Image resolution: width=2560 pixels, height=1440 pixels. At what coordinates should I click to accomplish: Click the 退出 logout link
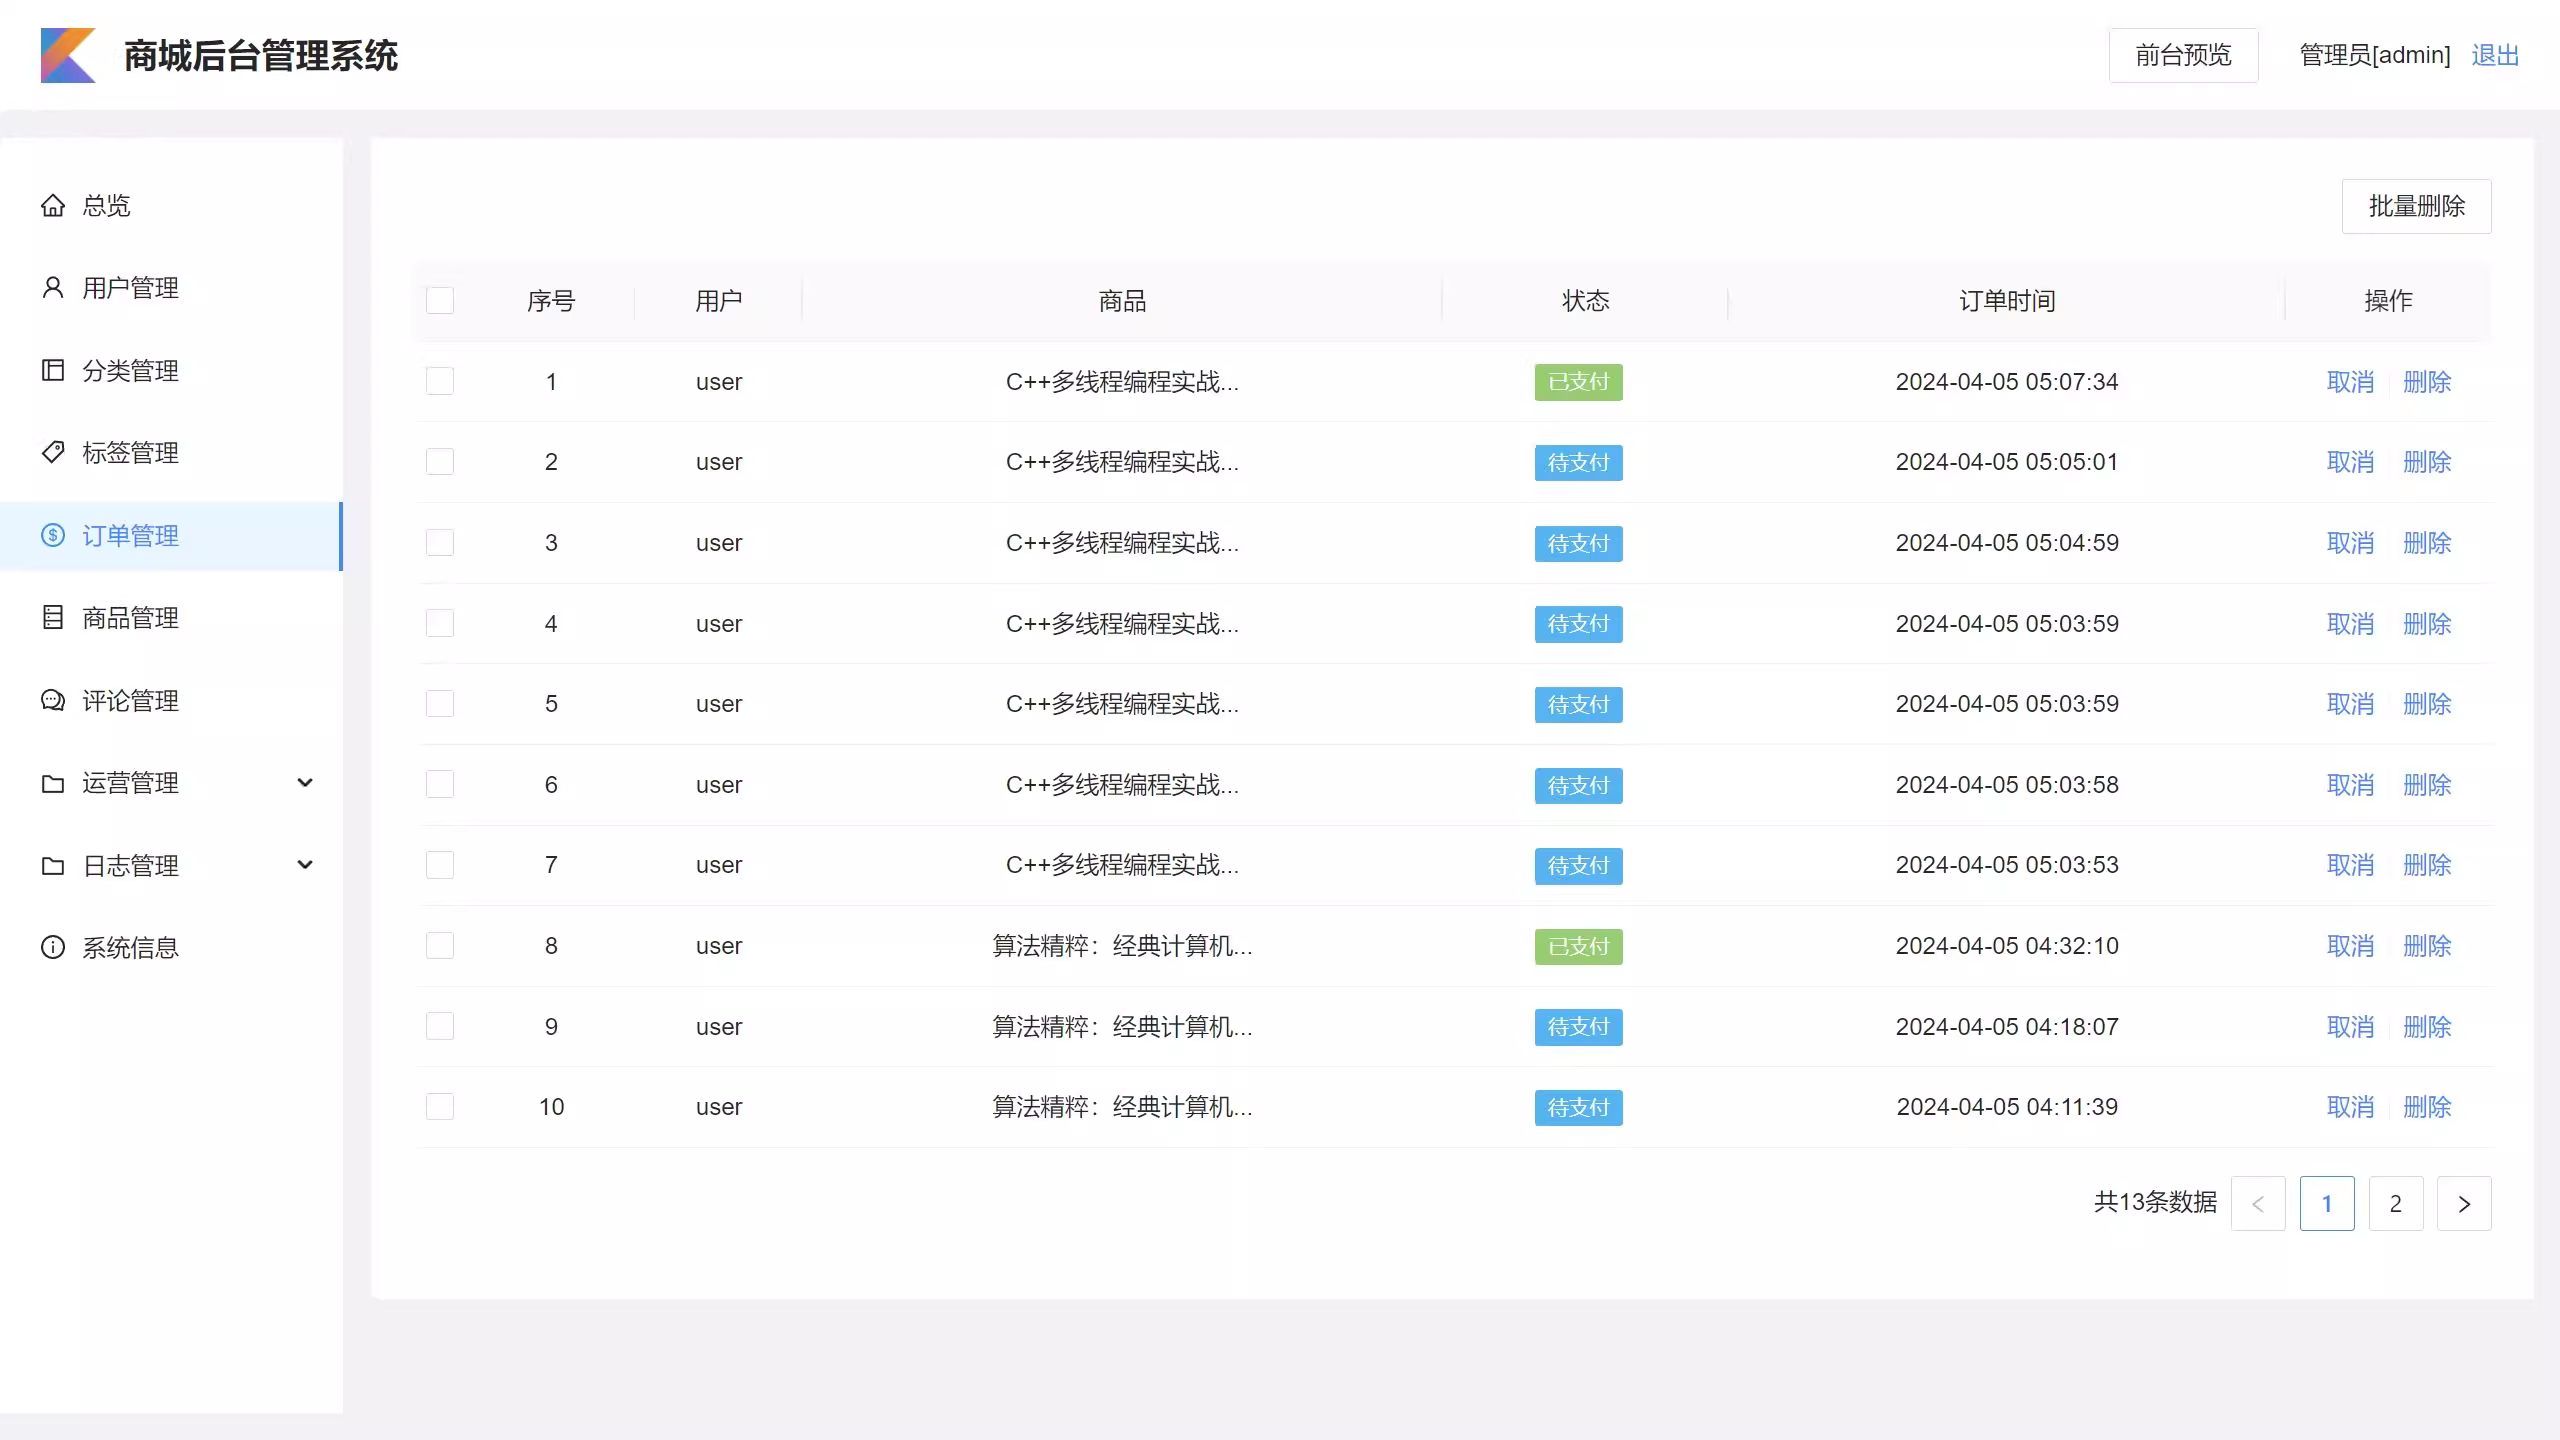pyautogui.click(x=2495, y=55)
